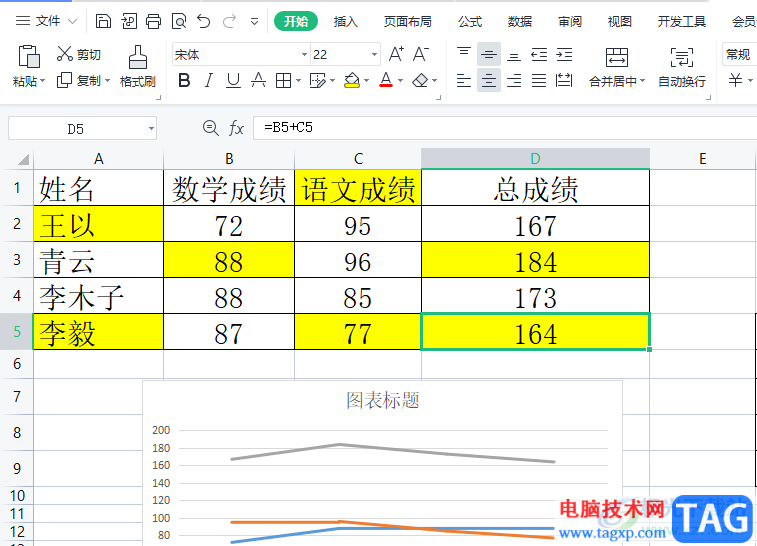Switch to the 视图 (View) tab
This screenshot has width=757, height=546.
tap(620, 21)
